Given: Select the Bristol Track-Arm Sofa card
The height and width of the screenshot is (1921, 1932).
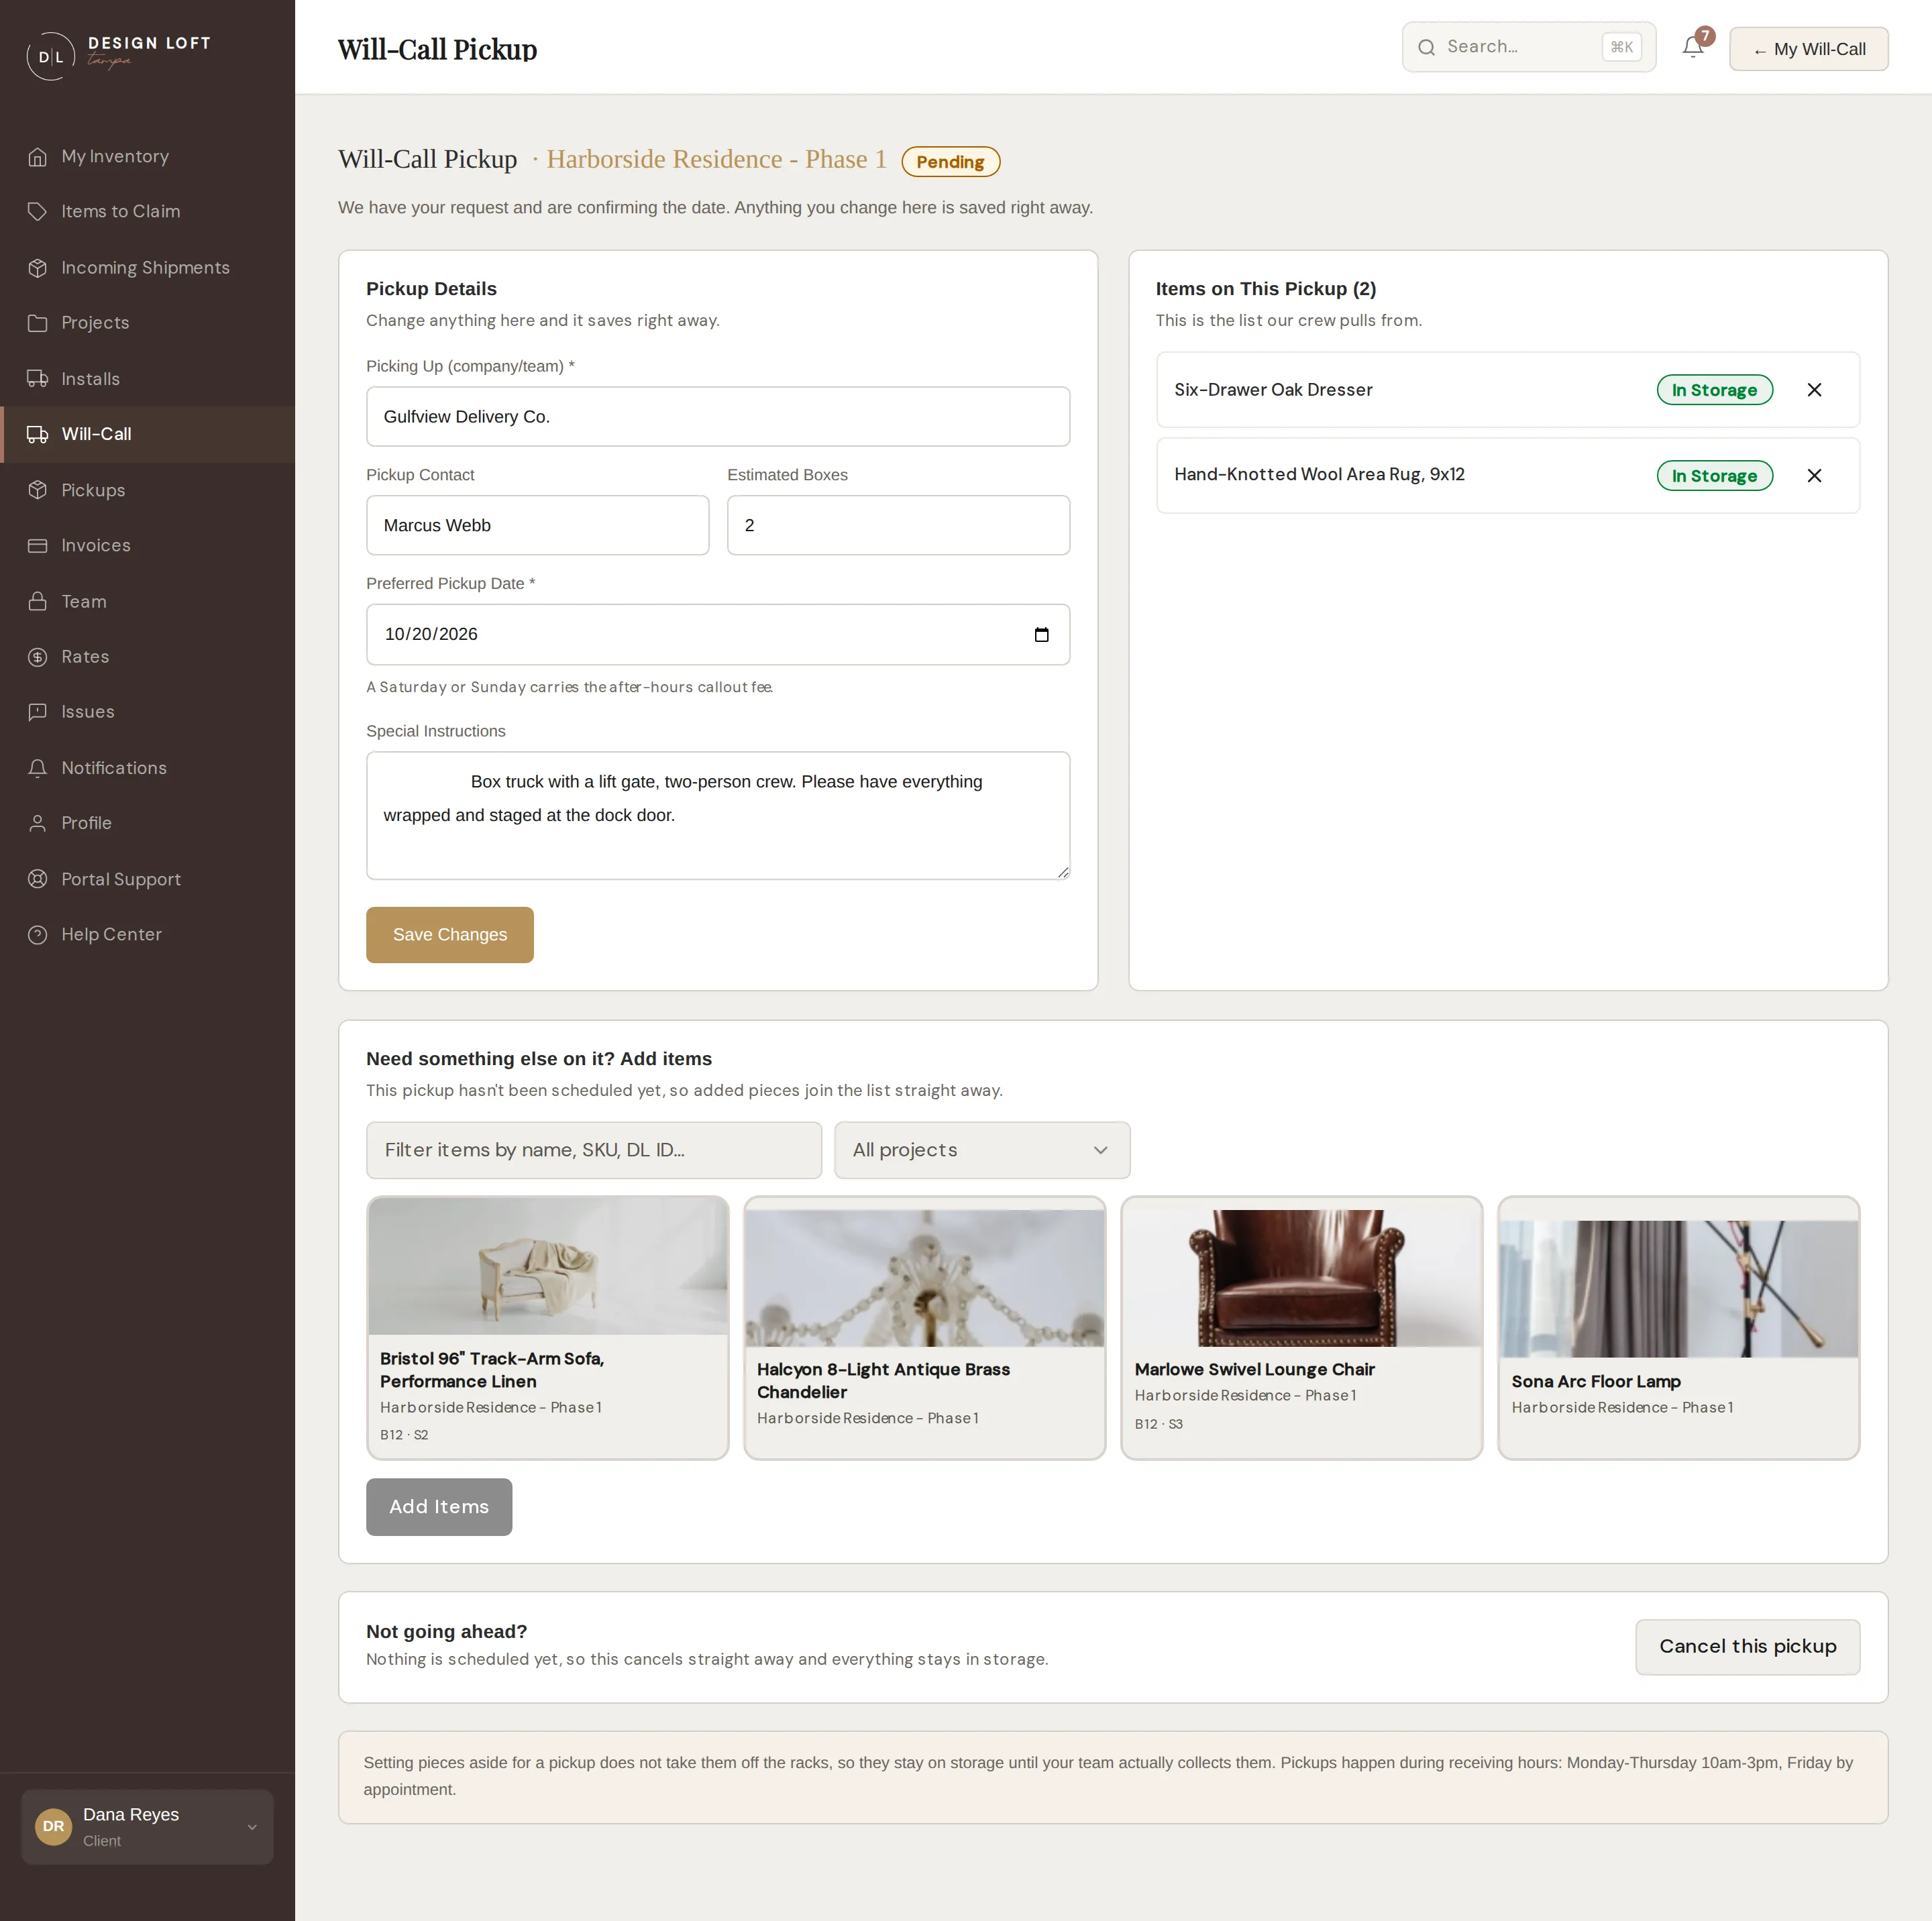Looking at the screenshot, I should [x=547, y=1328].
